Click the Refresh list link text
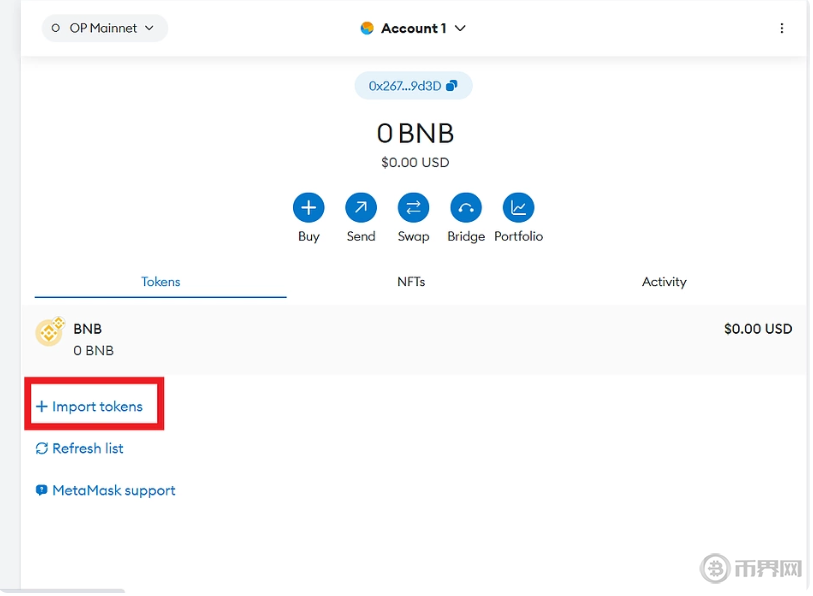The height and width of the screenshot is (596, 813). 88,449
